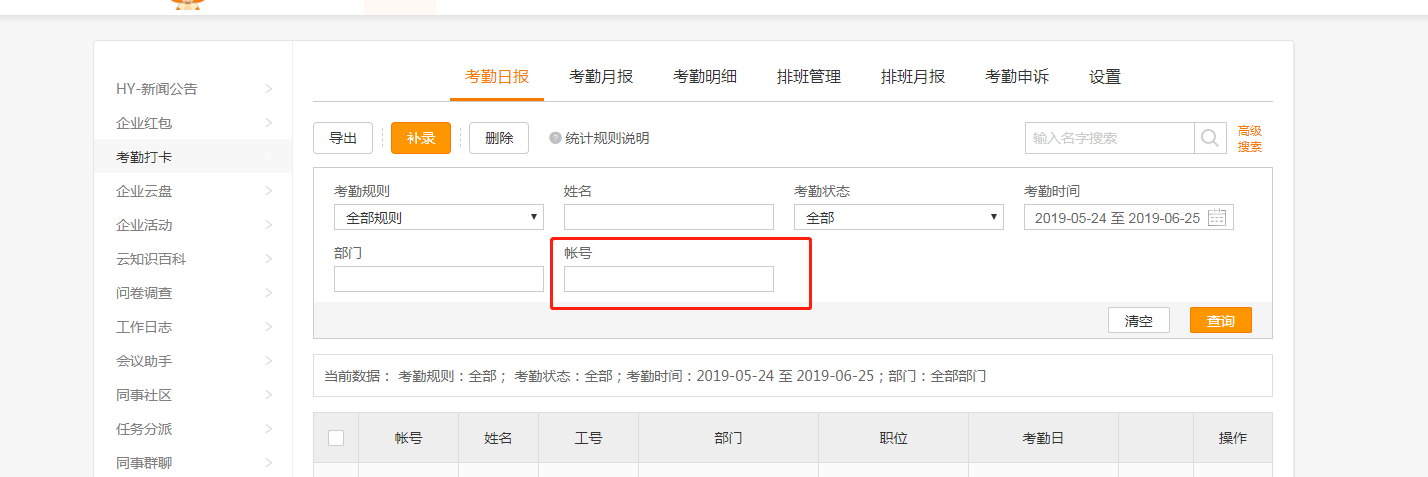Image resolution: width=1428 pixels, height=477 pixels.
Task: Open the 统计规则说明 link
Action: 607,138
